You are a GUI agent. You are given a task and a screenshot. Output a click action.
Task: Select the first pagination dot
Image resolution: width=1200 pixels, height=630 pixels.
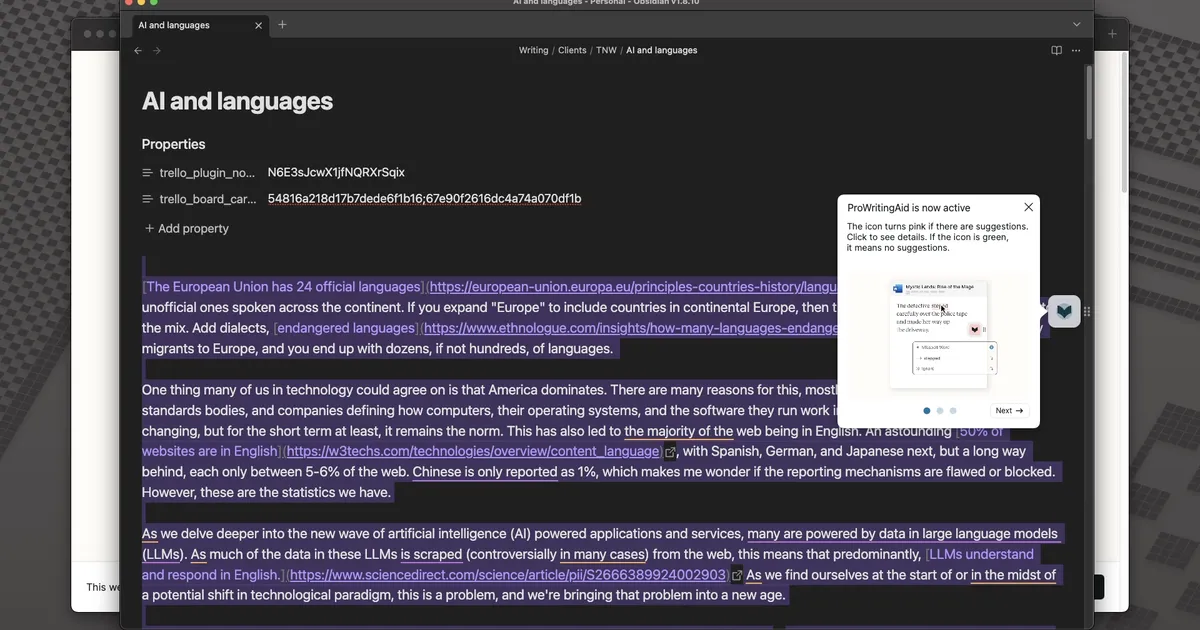tap(927, 411)
